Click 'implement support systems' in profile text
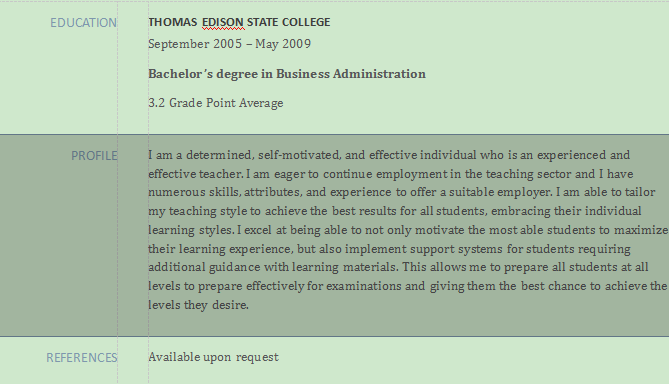Image resolution: width=669 pixels, height=384 pixels. click(424, 249)
